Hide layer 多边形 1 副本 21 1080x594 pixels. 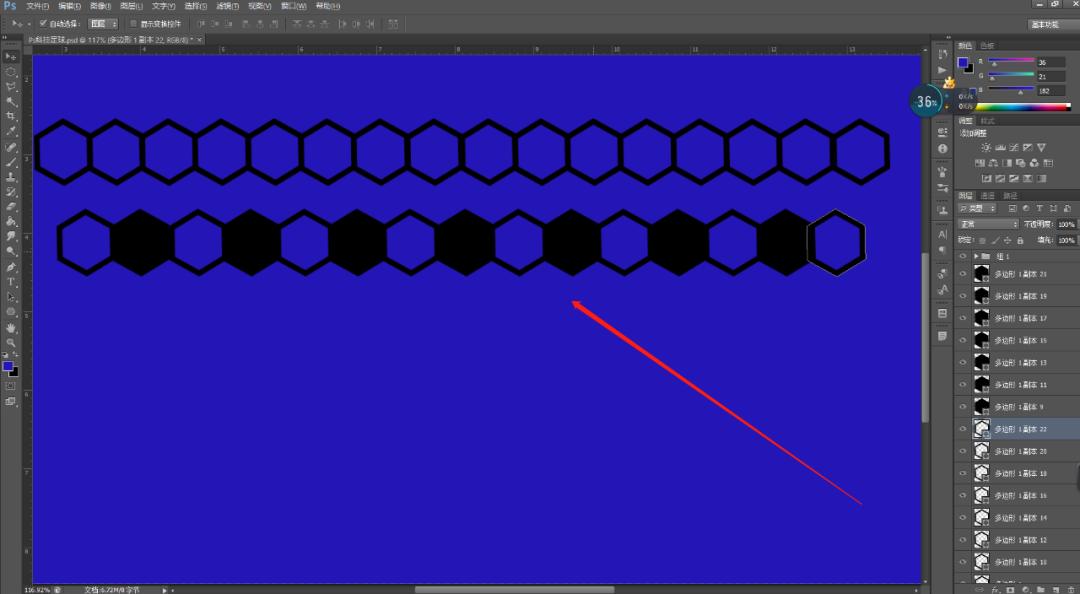(x=963, y=274)
